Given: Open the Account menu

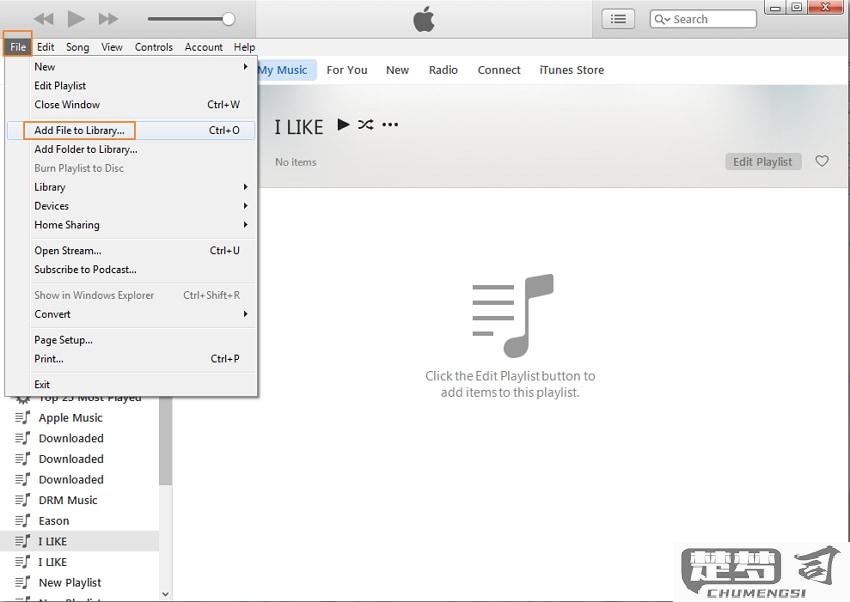Looking at the screenshot, I should click(x=203, y=47).
